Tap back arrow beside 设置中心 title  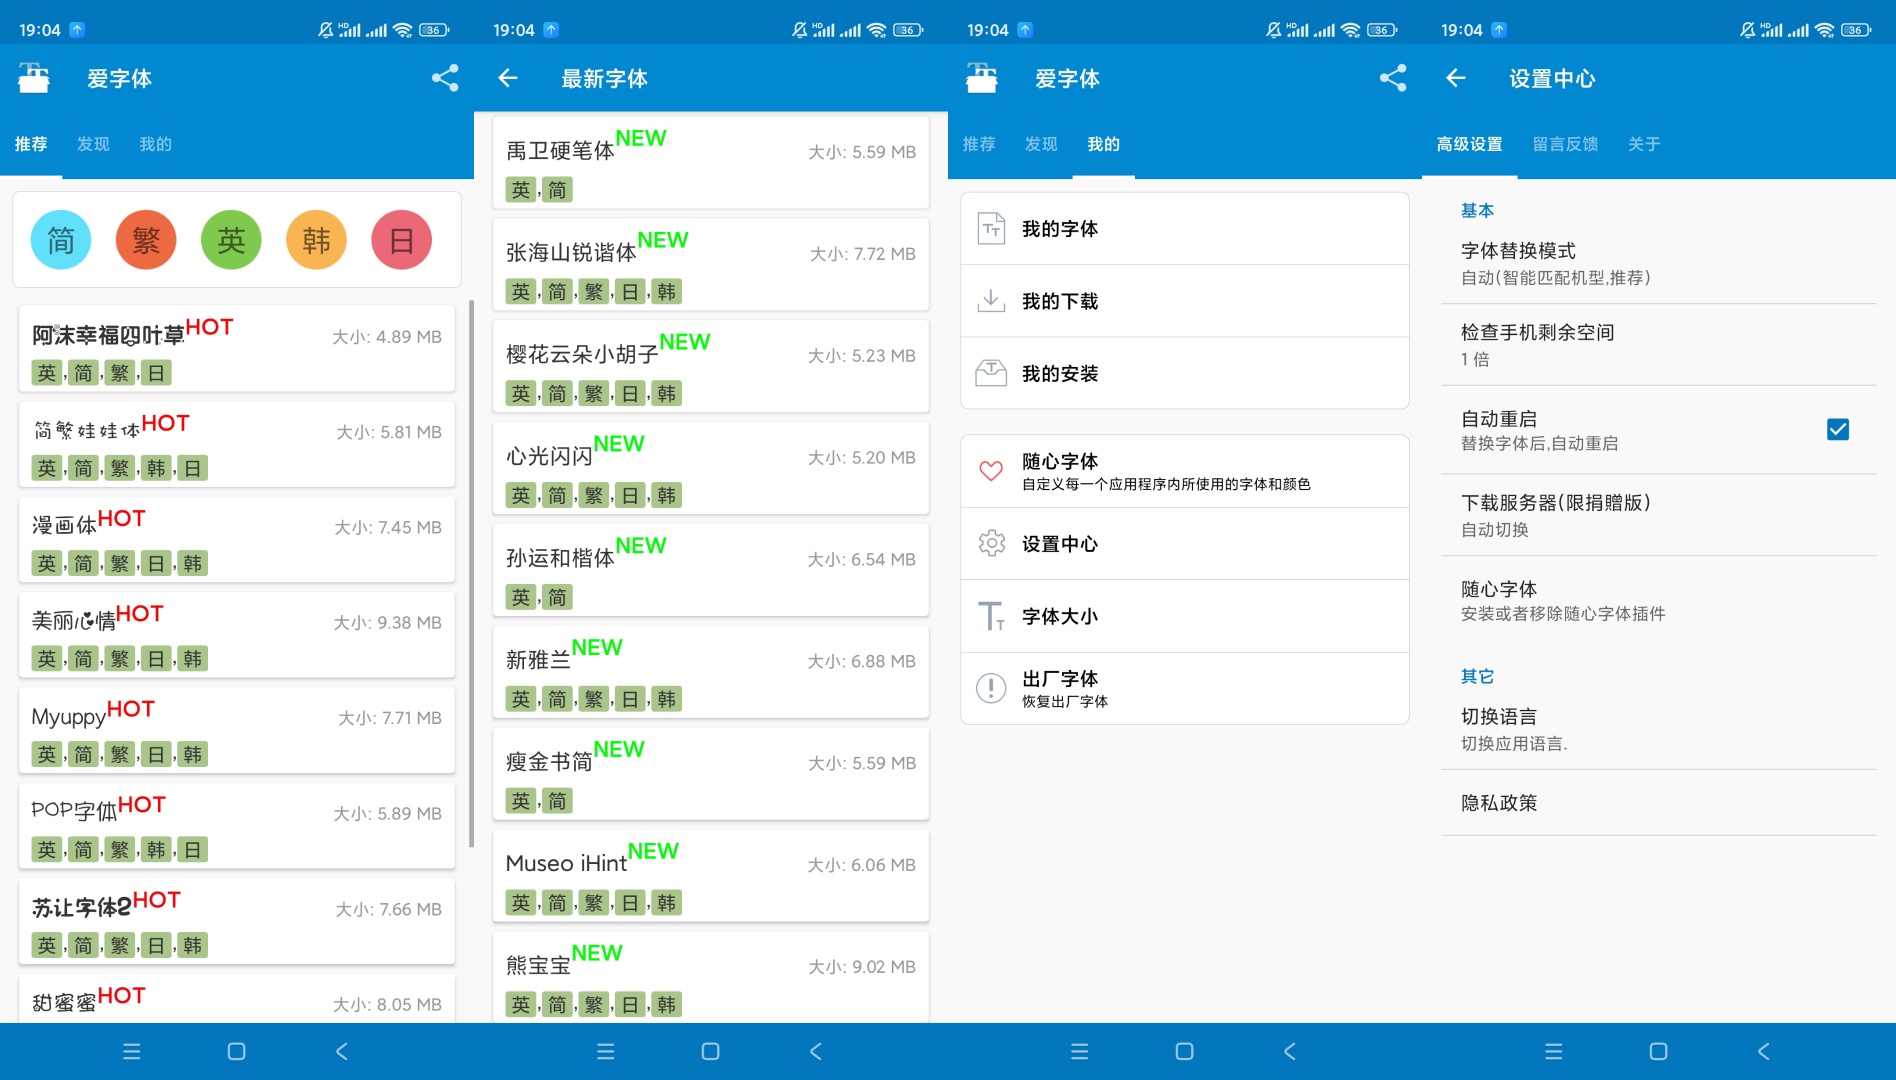[1456, 78]
